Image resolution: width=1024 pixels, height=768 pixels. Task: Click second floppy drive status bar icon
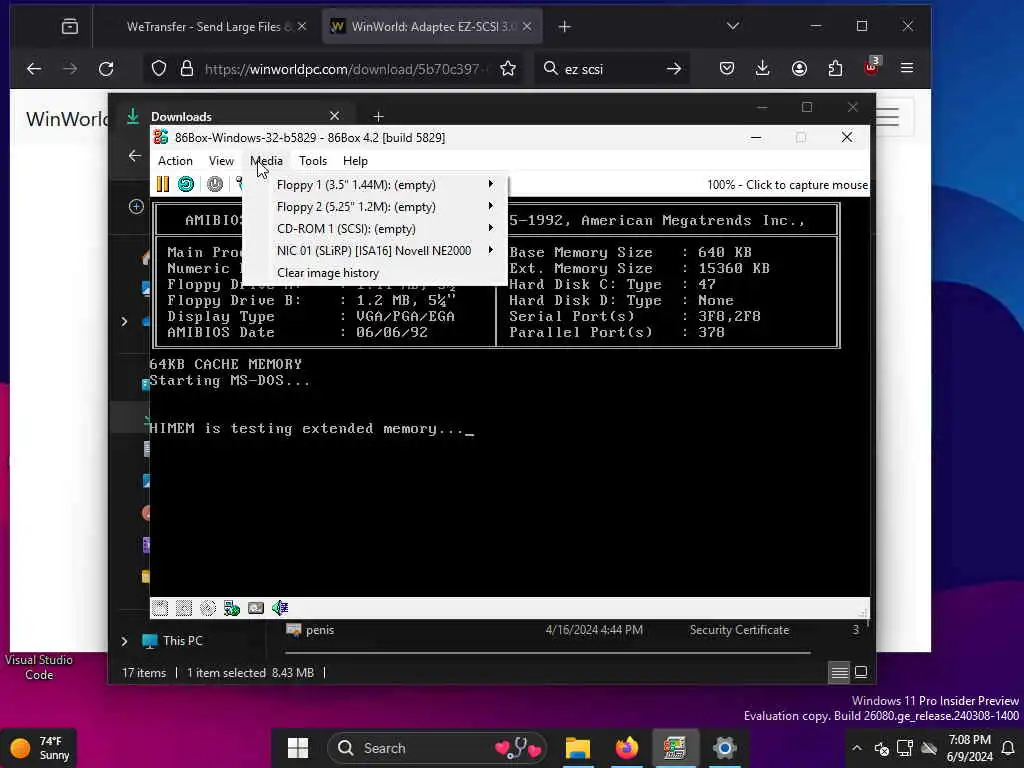pyautogui.click(x=184, y=608)
